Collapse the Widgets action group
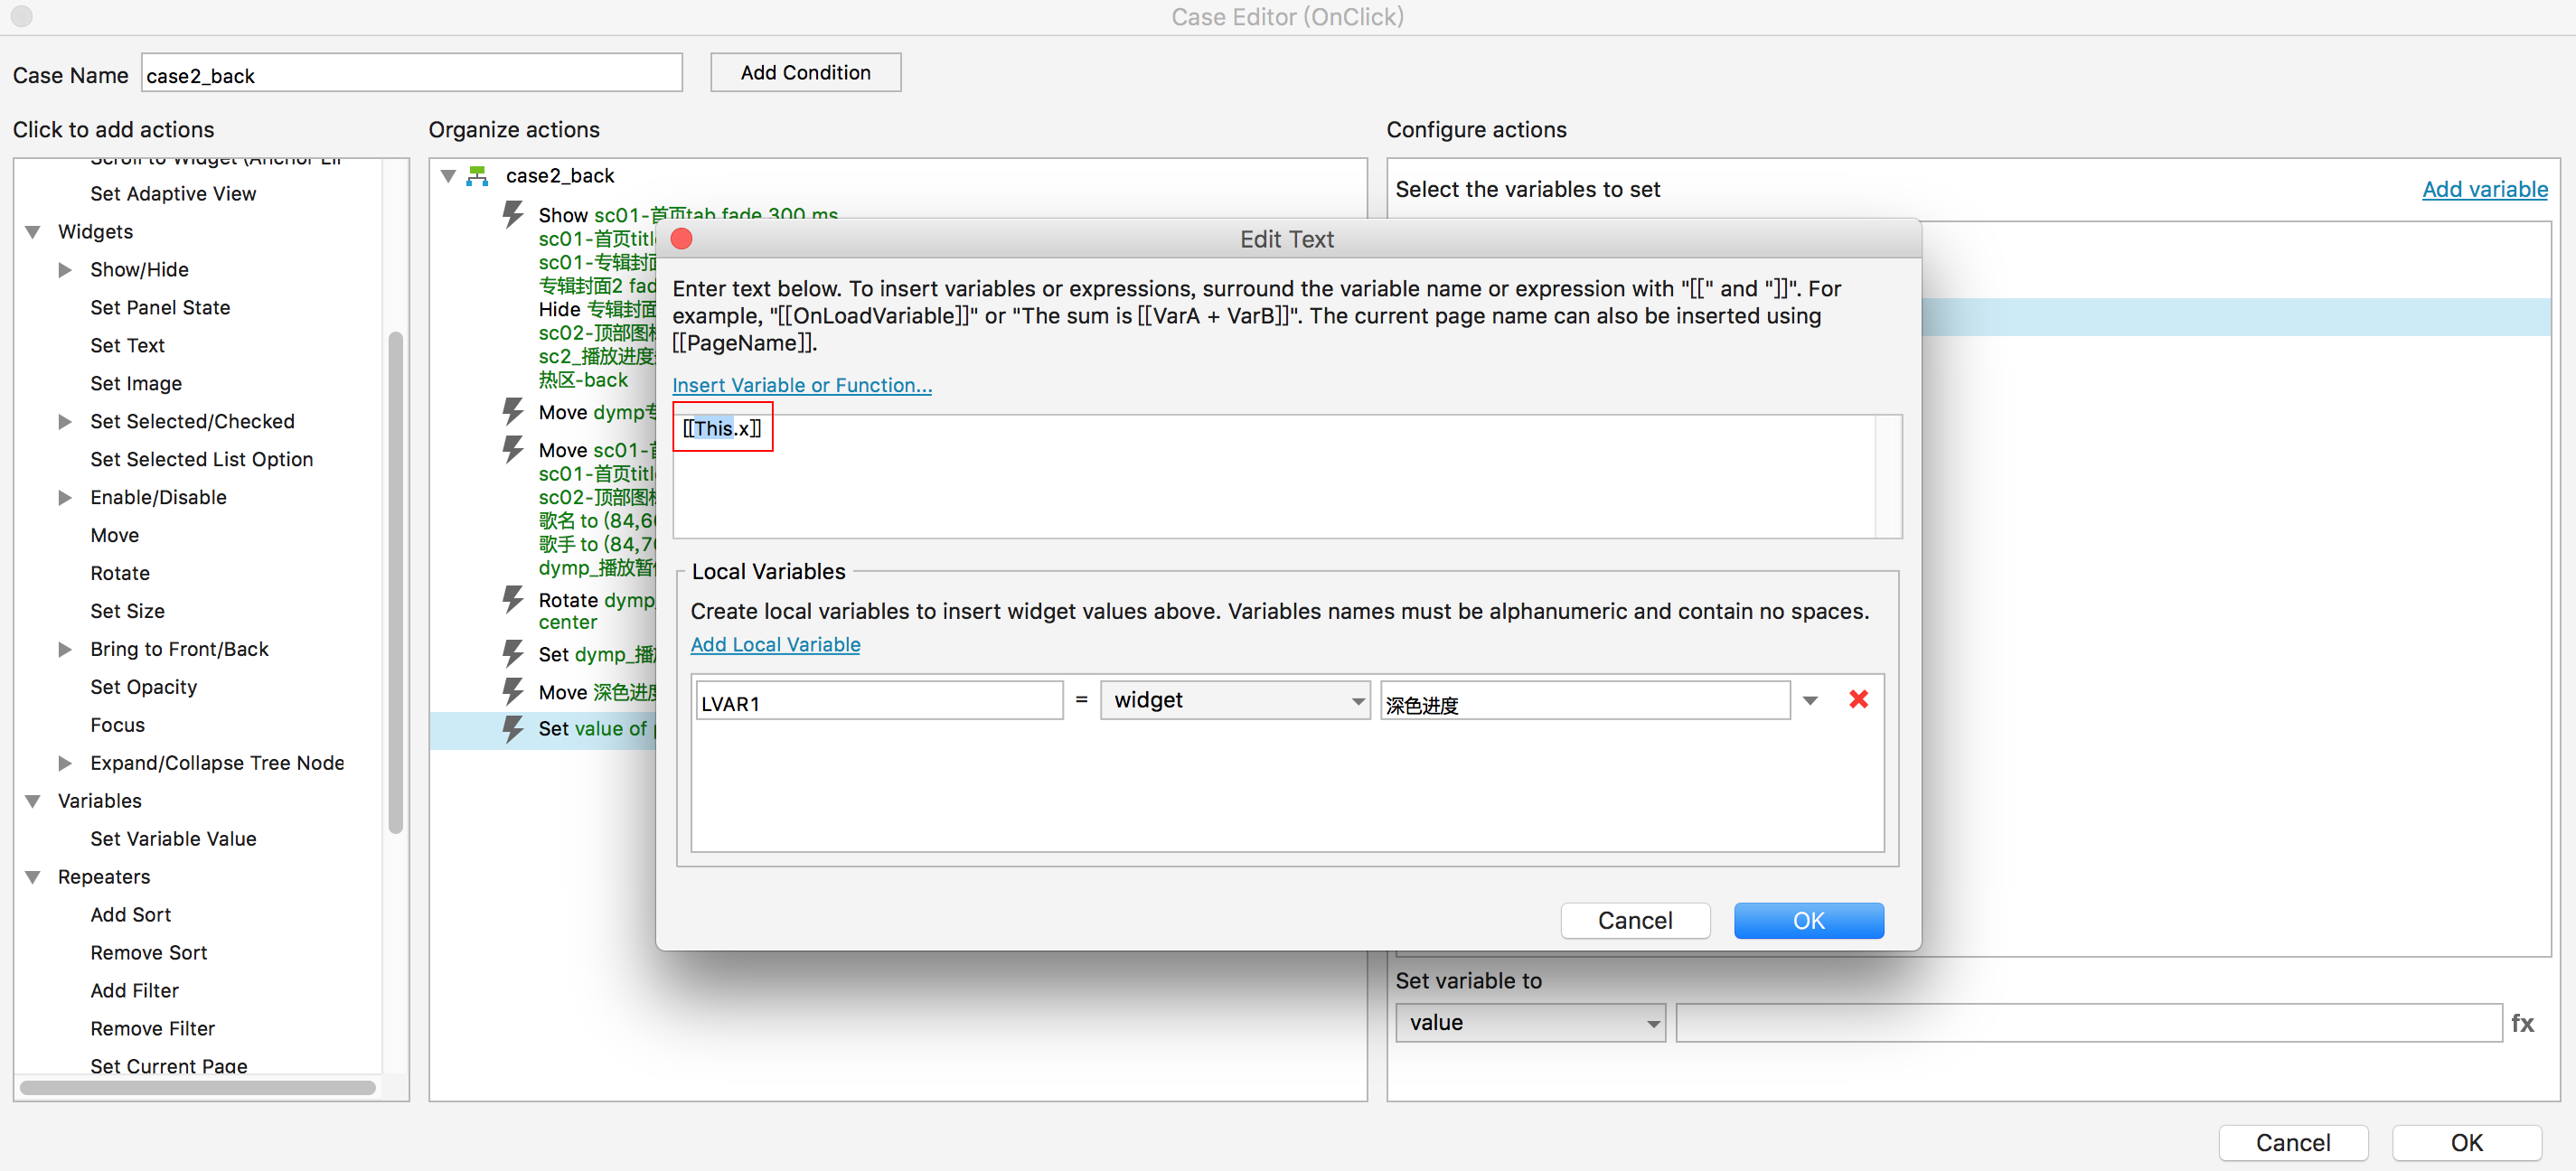The width and height of the screenshot is (2576, 1171). tap(33, 232)
